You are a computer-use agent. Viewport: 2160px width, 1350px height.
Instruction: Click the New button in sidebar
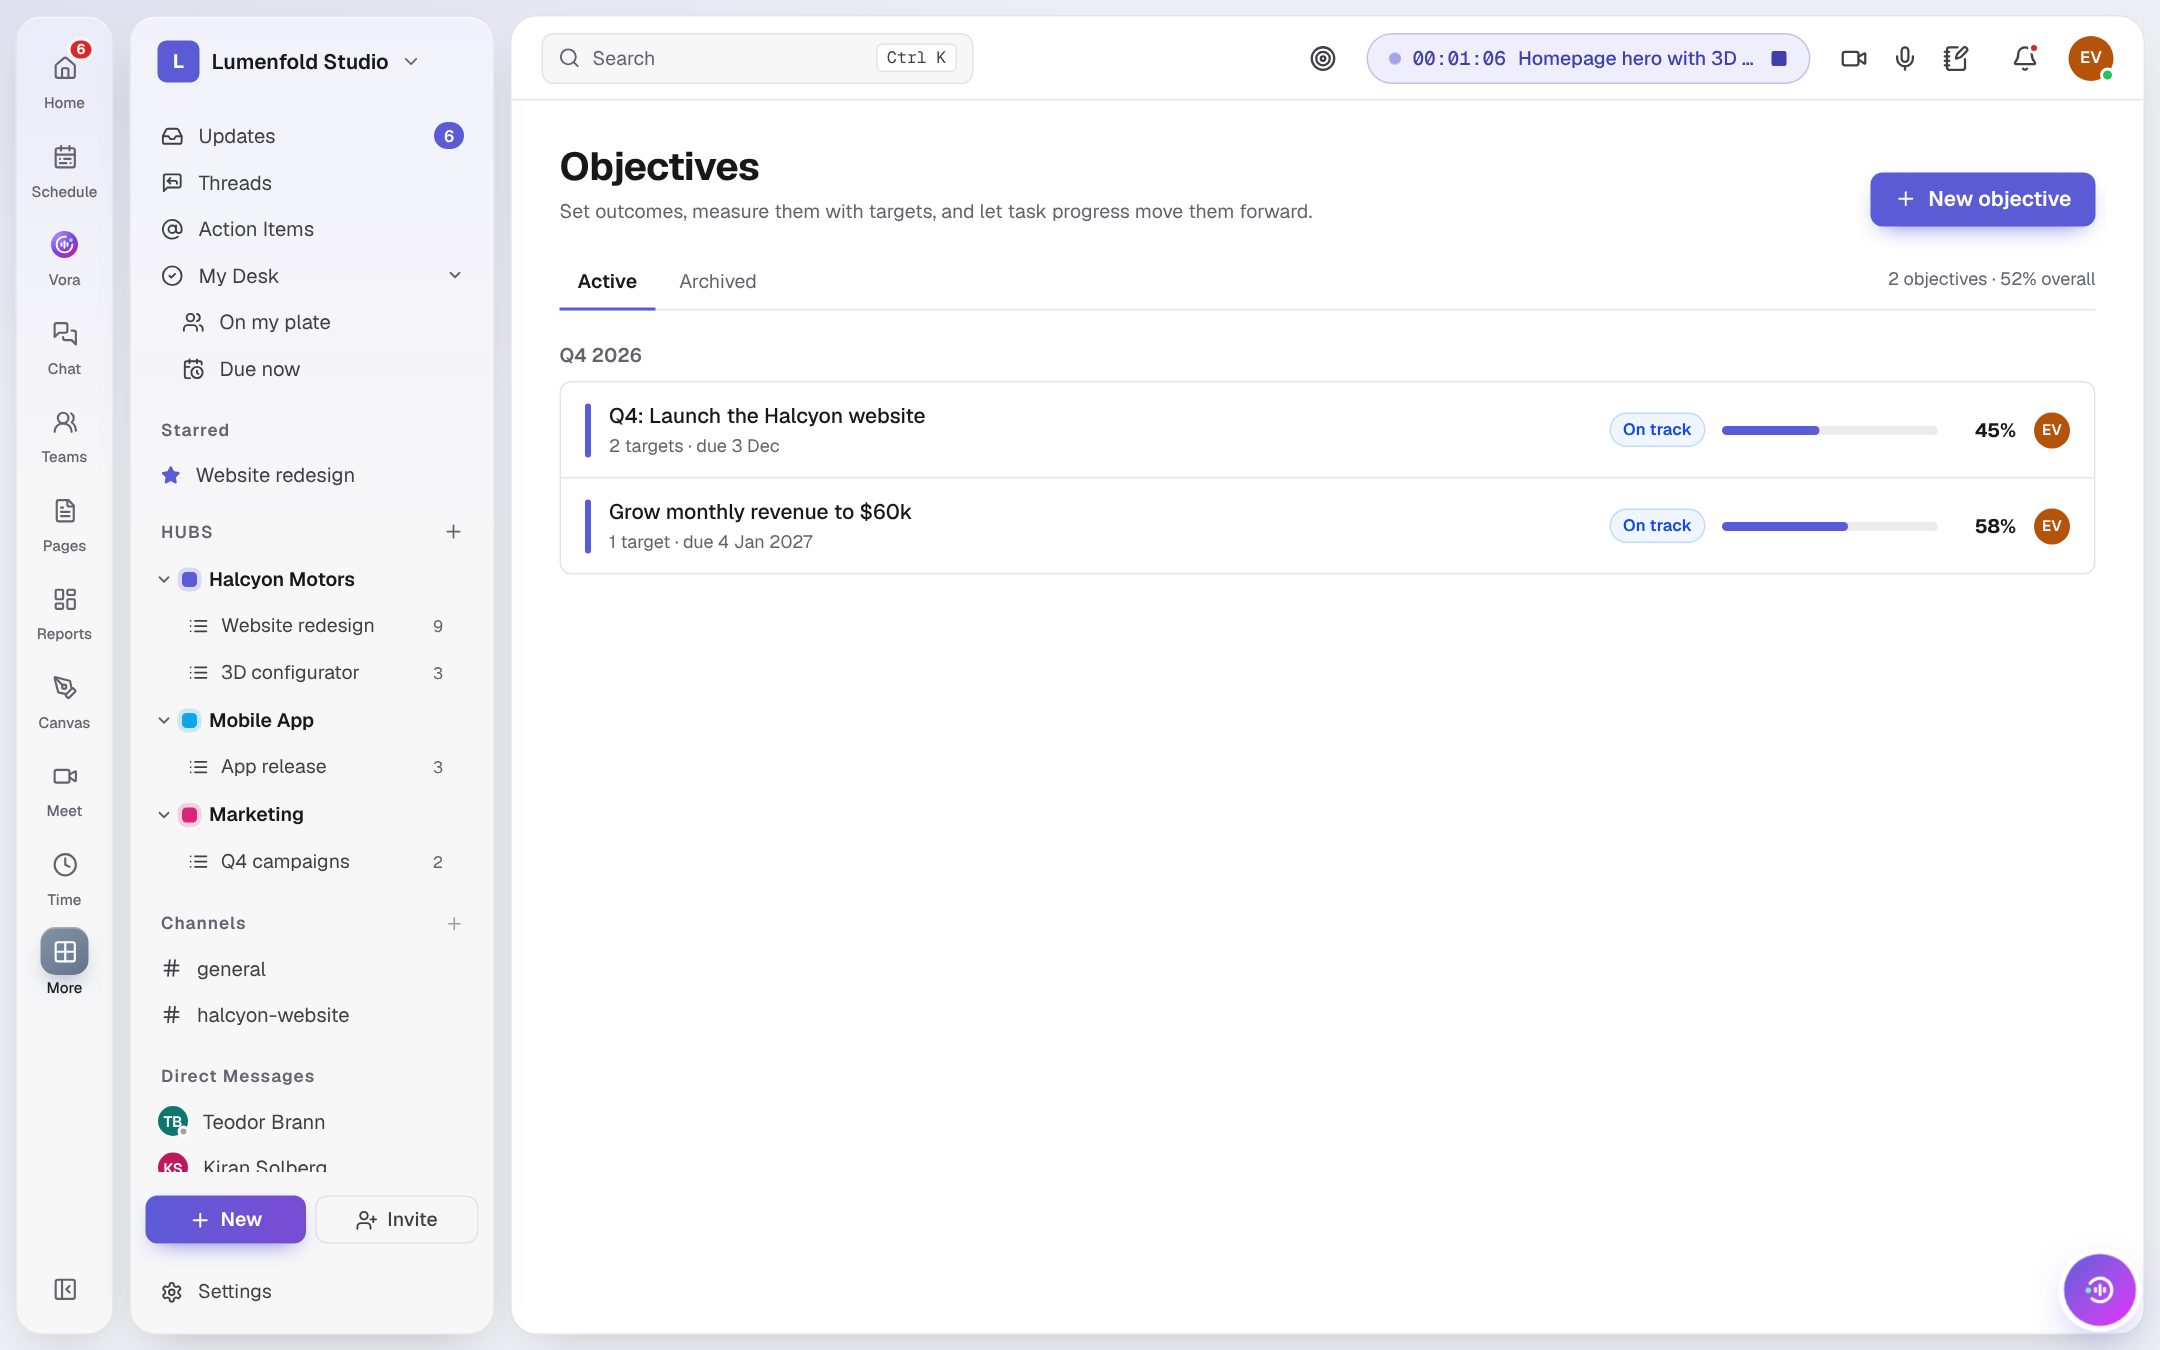pyautogui.click(x=226, y=1219)
